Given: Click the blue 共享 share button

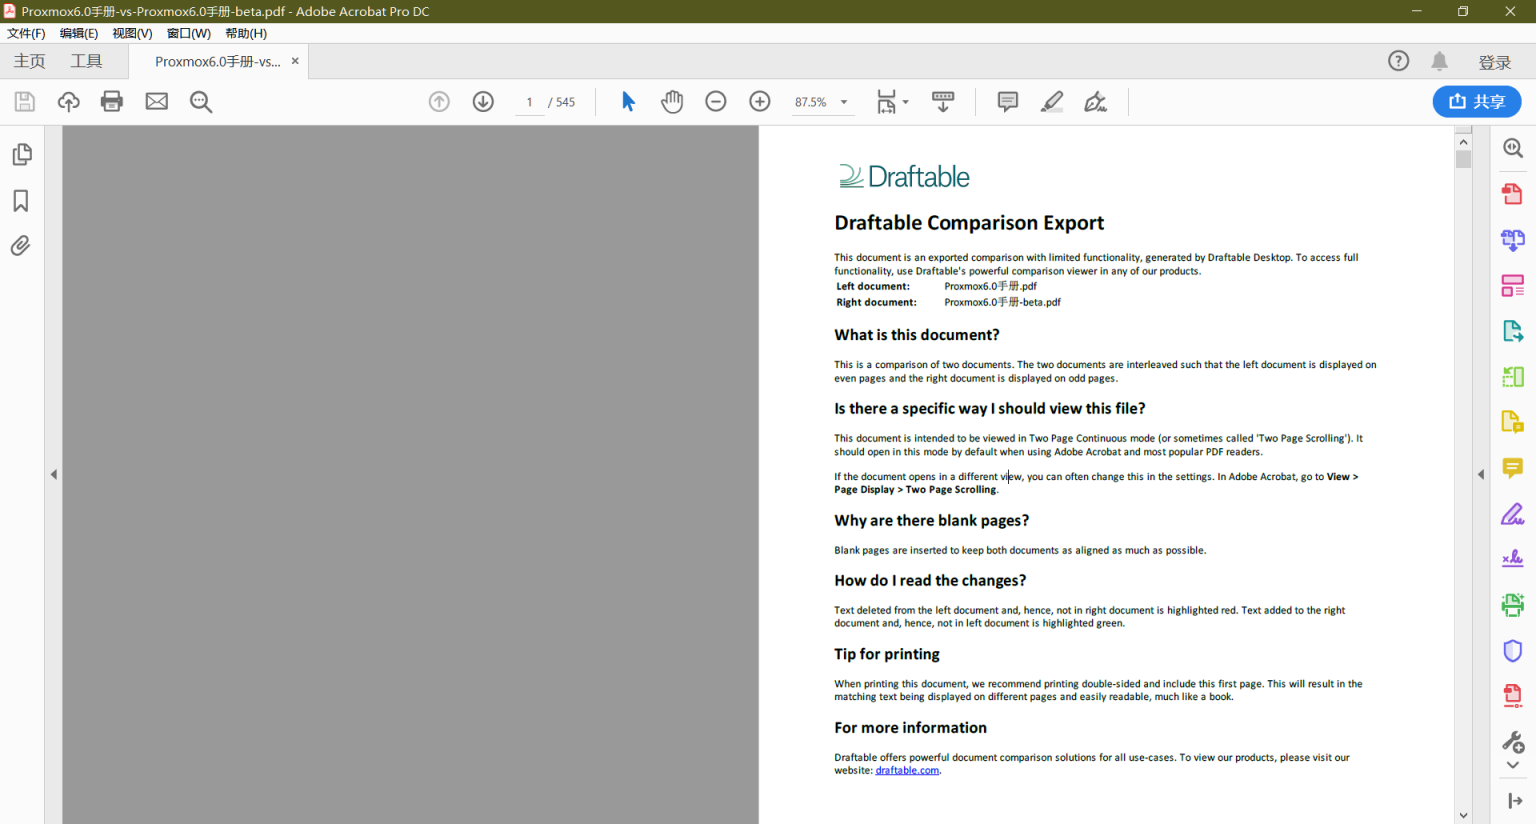Looking at the screenshot, I should [x=1477, y=101].
